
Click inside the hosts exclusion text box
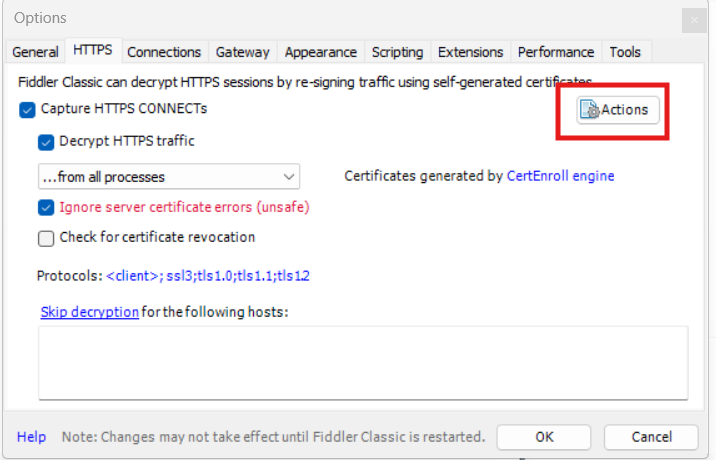pos(363,363)
